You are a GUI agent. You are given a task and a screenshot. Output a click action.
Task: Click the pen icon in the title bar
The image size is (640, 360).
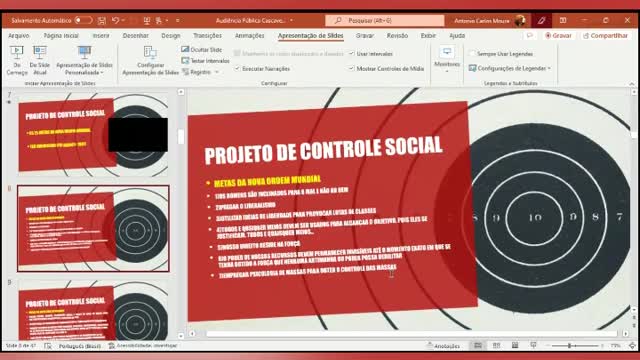[x=541, y=20]
